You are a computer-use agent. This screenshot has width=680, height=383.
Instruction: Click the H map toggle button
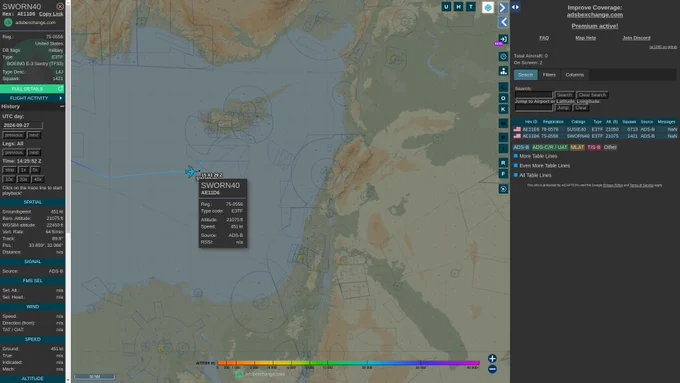click(458, 7)
